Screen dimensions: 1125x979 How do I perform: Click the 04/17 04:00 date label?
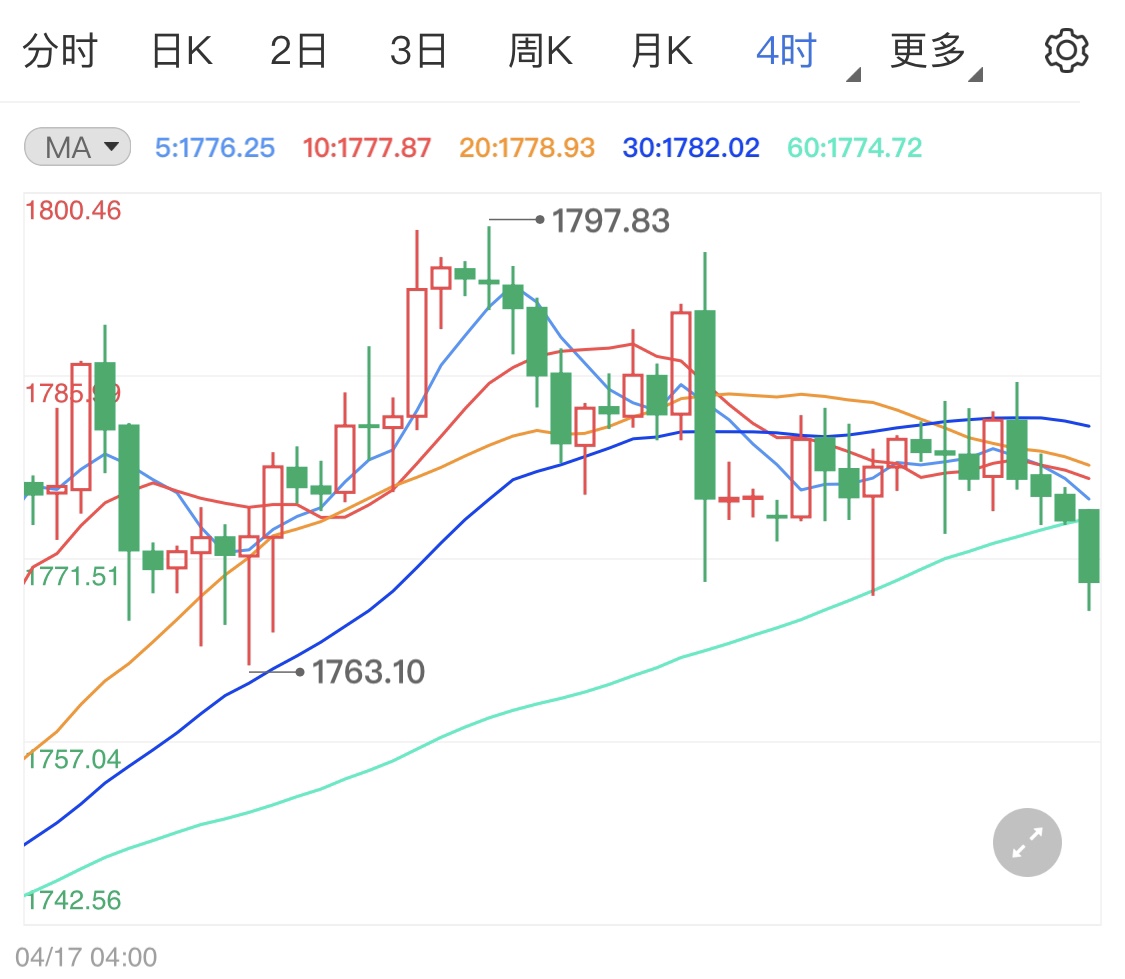85,957
